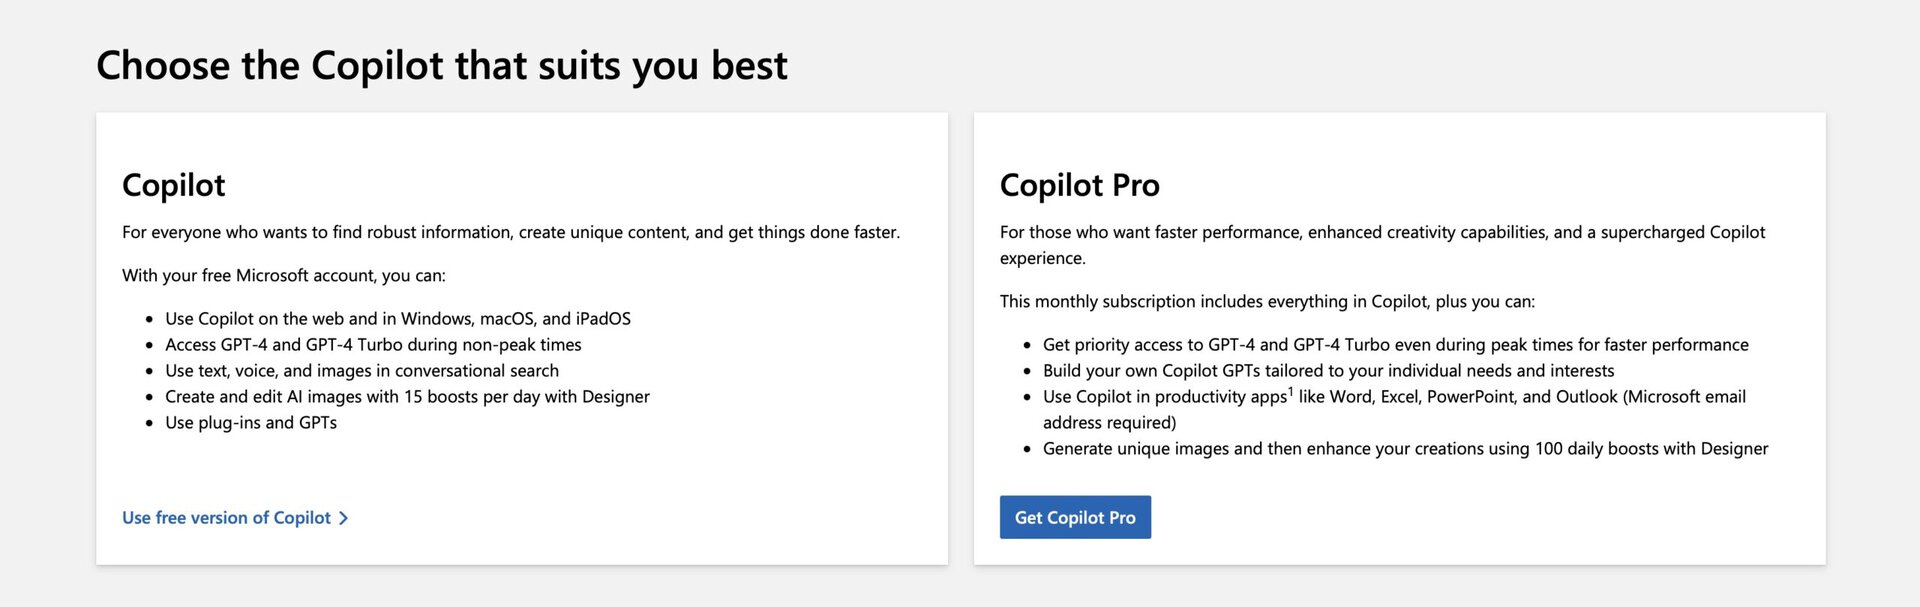Click the chevron arrow beside the free version link
Screen dimensions: 1920x607
[344, 518]
